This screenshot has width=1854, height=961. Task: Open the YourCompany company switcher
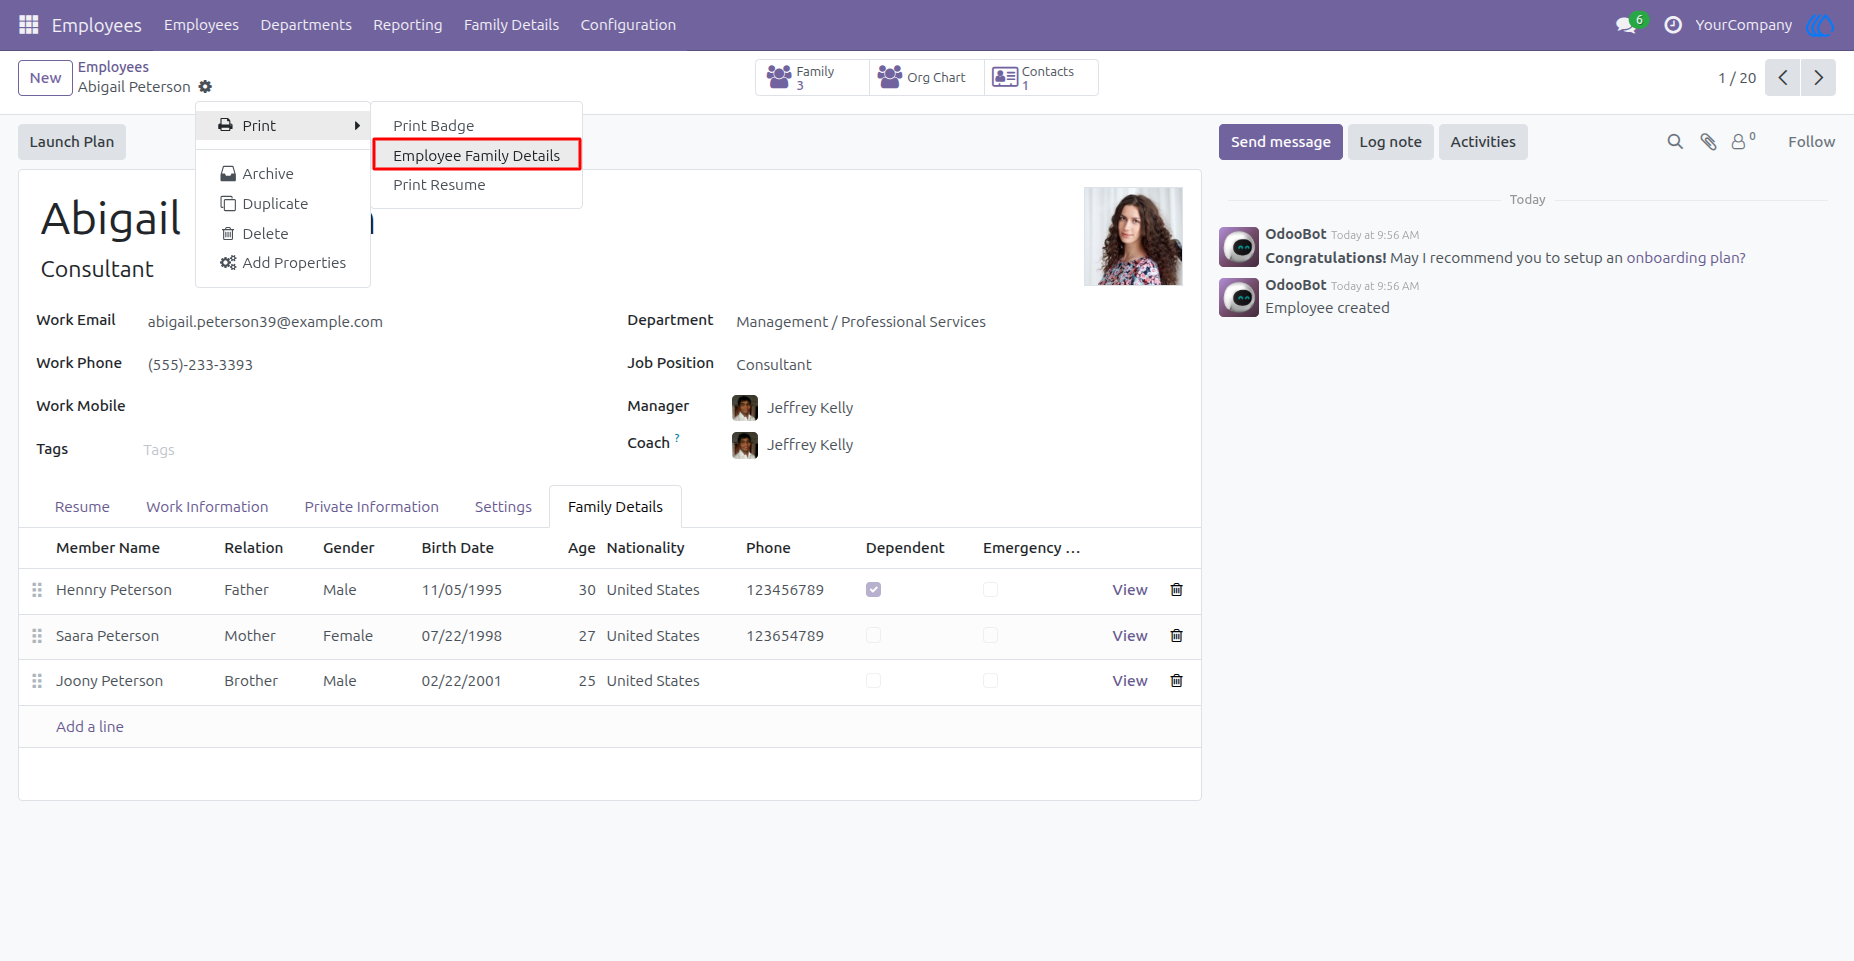tap(1743, 25)
